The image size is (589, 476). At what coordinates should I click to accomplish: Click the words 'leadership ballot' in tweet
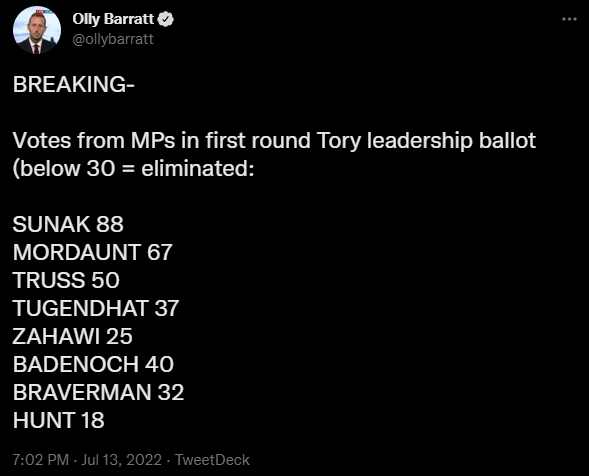(451, 141)
